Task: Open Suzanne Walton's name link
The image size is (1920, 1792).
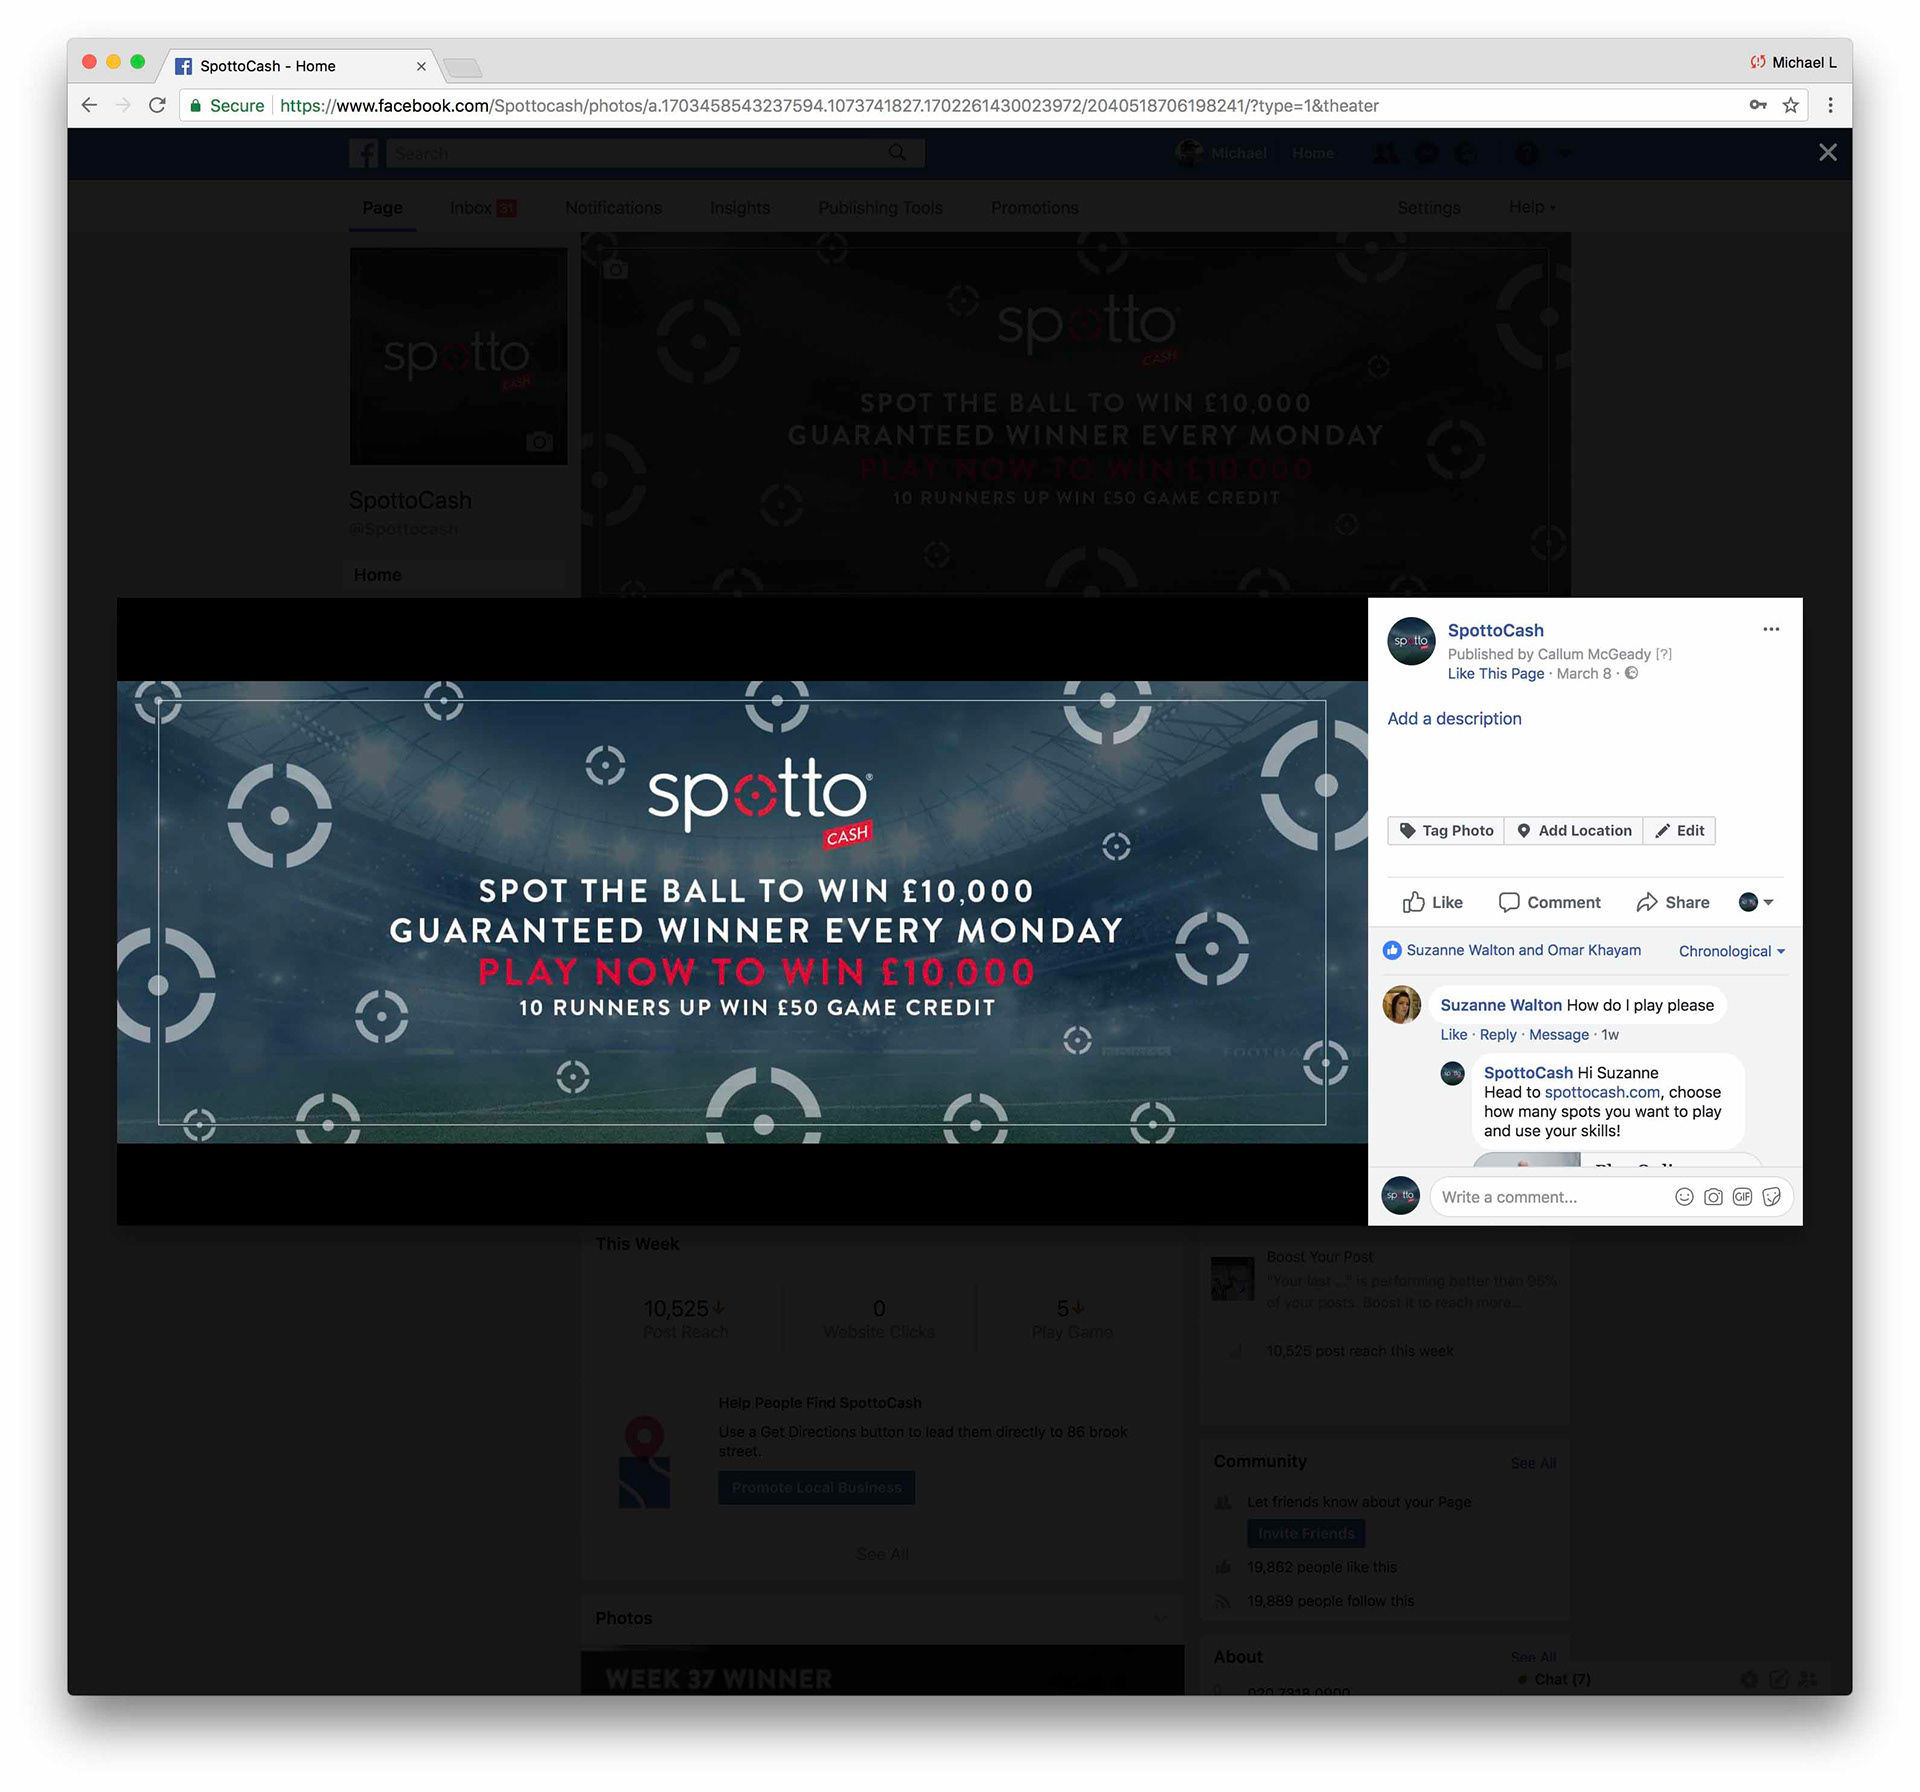Action: (1500, 1005)
